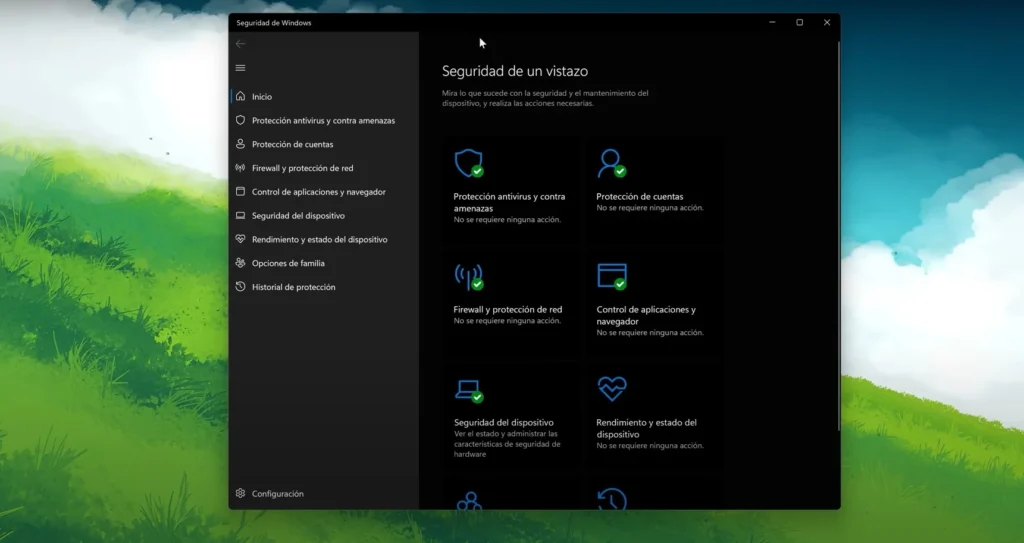Close the Seguridad de Windows window

click(827, 22)
